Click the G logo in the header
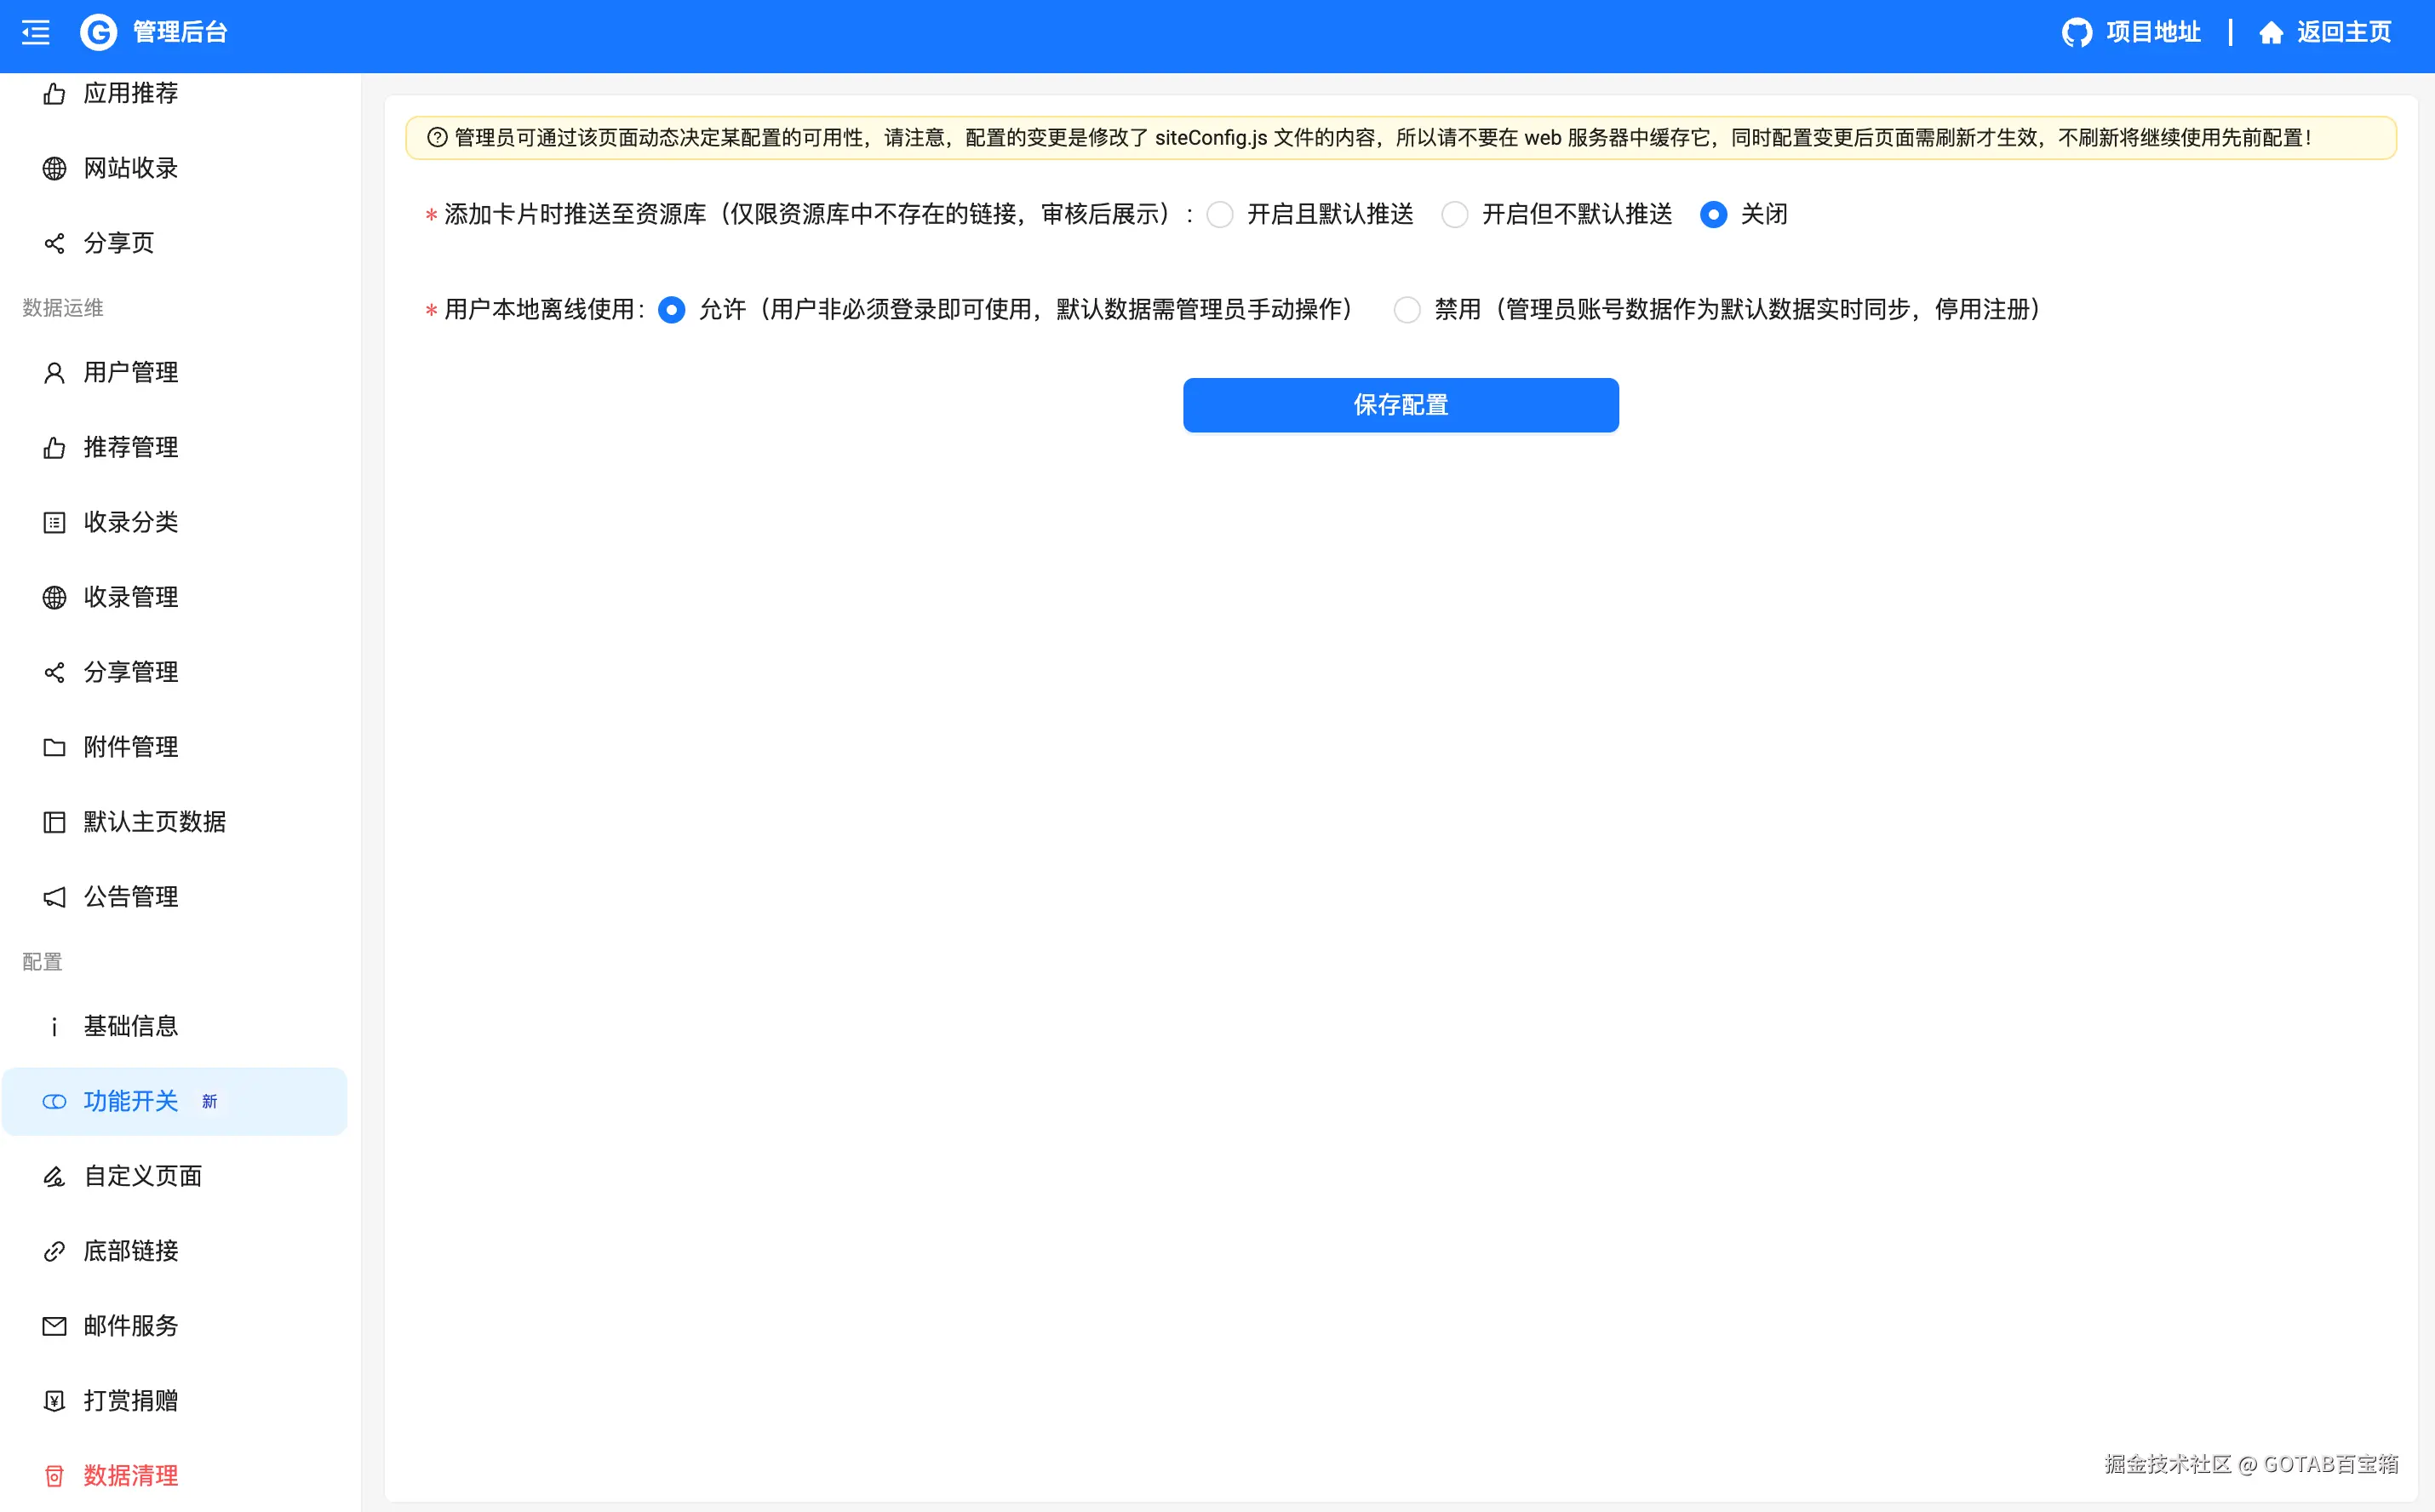Screen dimensions: 2435x1512 (98, 33)
